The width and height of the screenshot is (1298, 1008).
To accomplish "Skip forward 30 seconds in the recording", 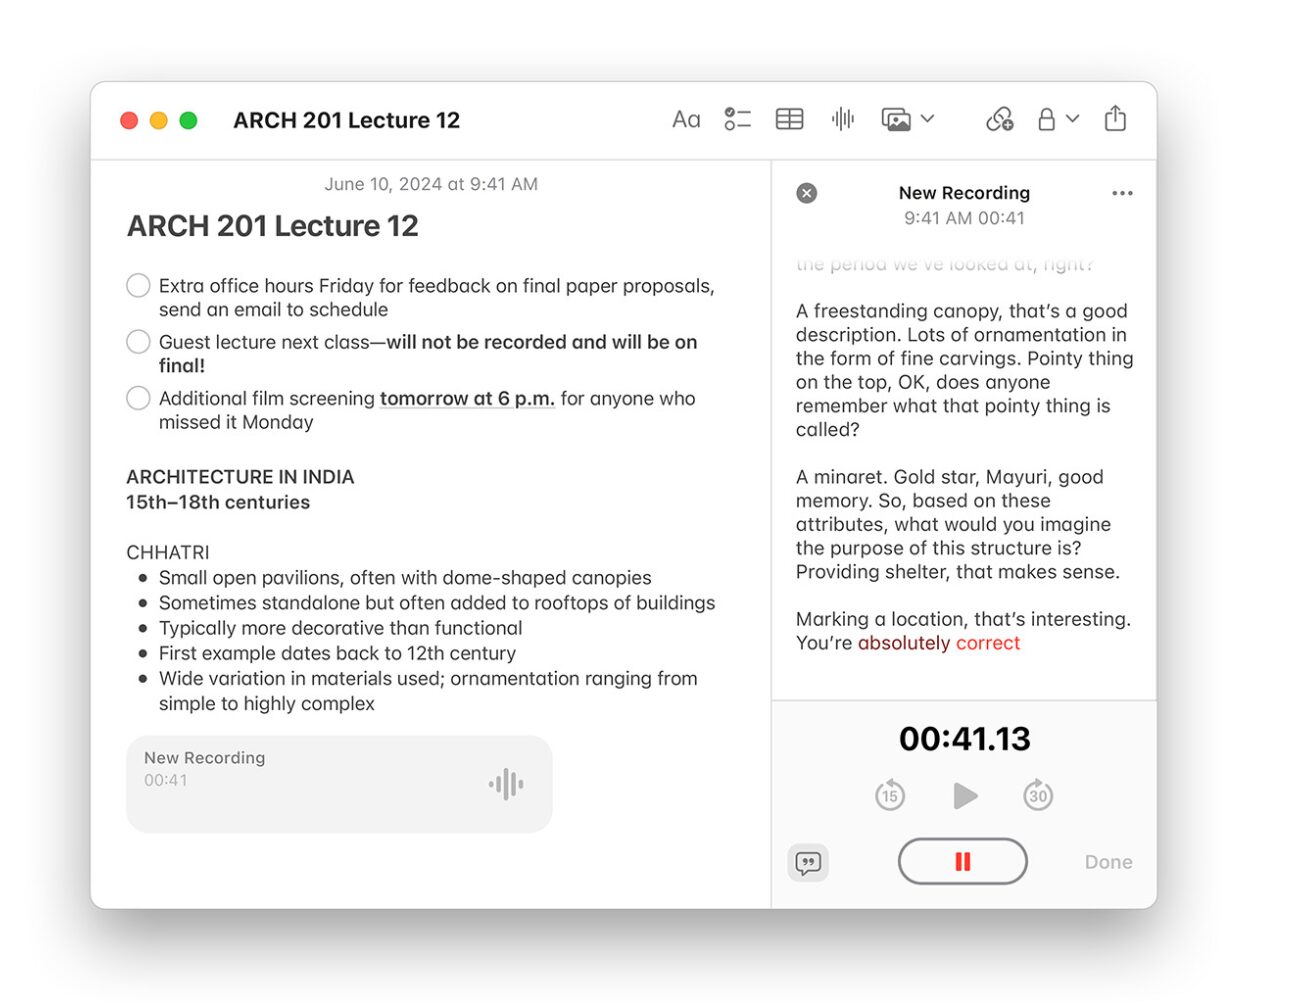I will pos(1038,795).
